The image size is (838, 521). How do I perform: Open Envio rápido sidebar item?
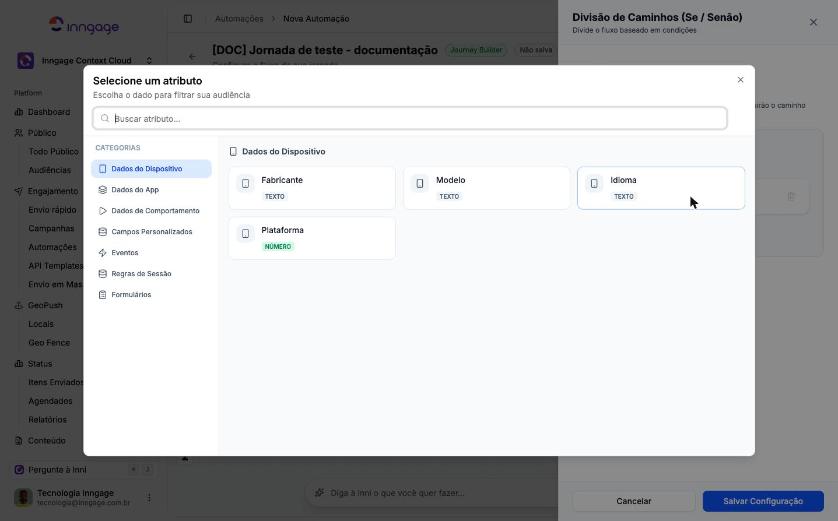(x=52, y=210)
